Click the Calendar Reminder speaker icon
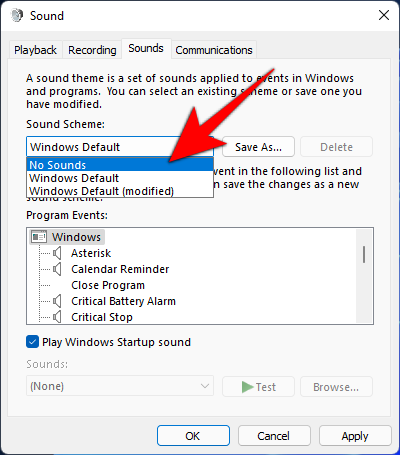Viewport: 400px width, 455px height. 57,269
